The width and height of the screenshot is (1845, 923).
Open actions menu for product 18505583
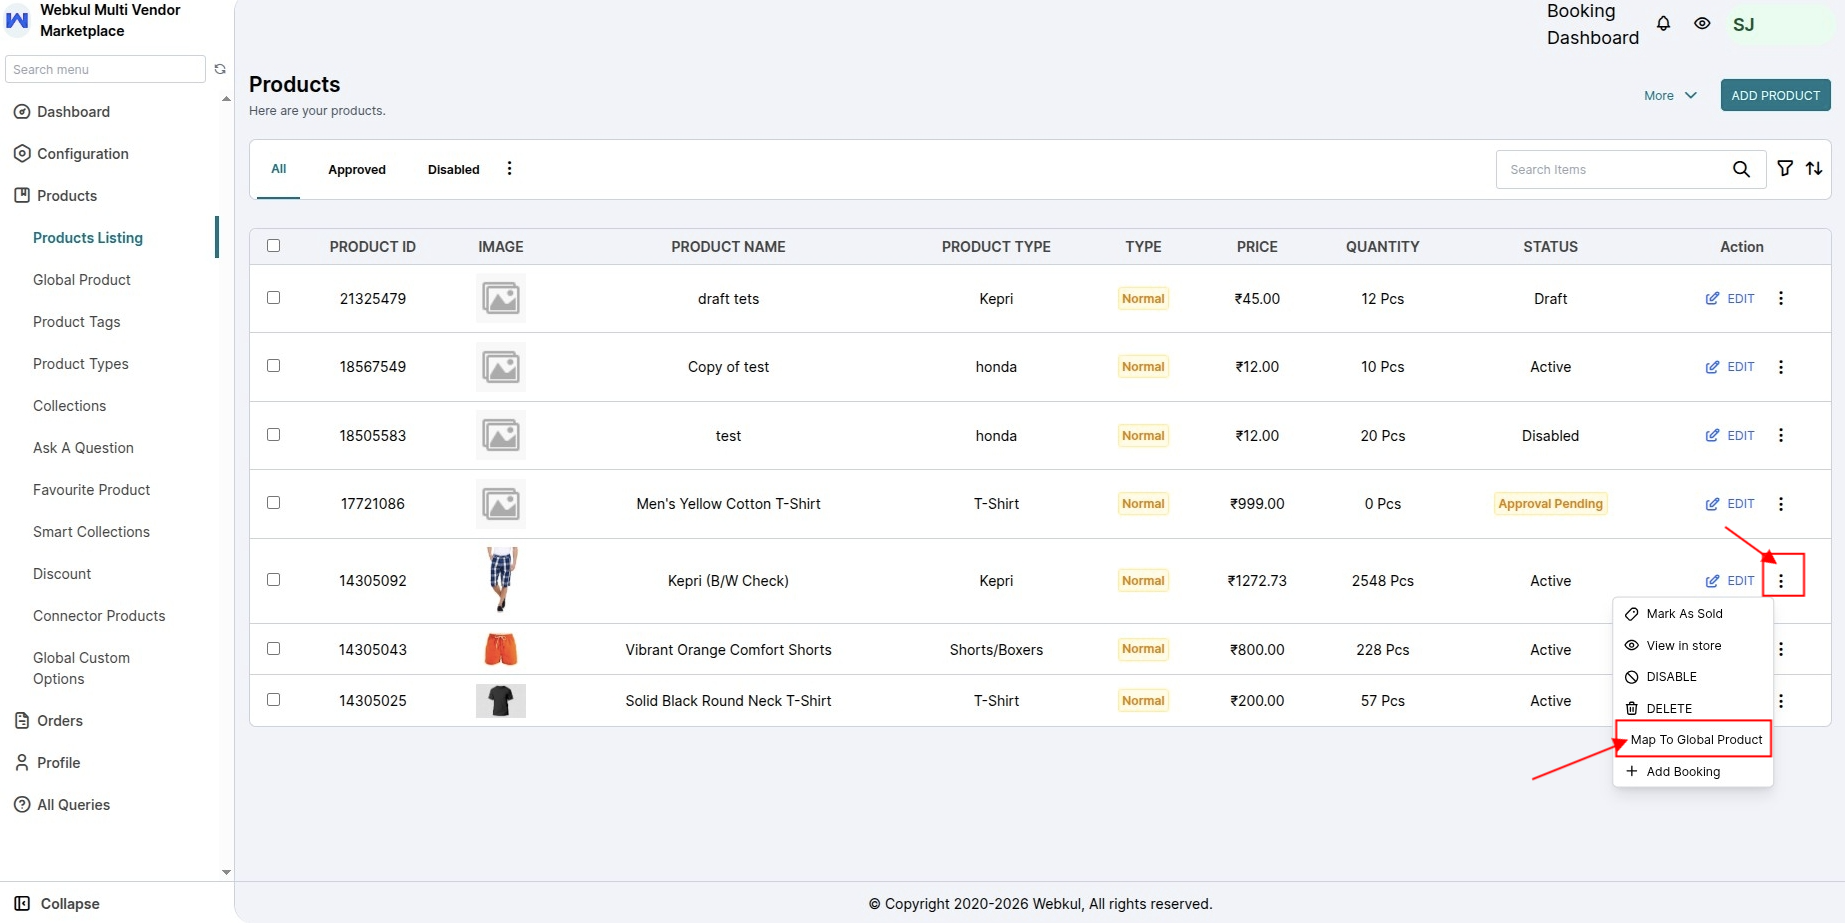(1781, 435)
